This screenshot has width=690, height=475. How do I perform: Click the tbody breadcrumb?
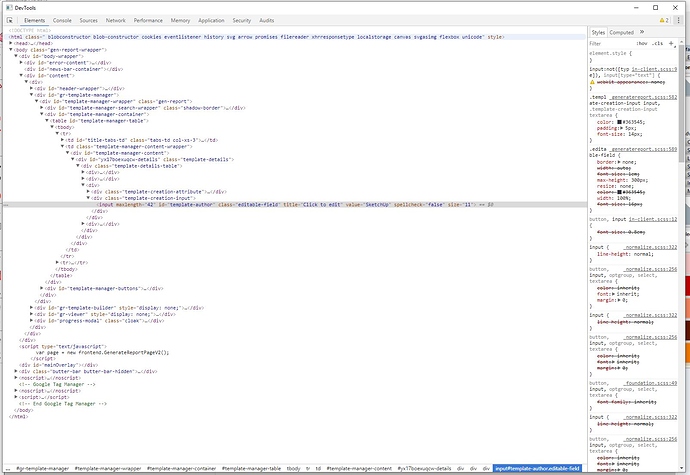pos(294,468)
